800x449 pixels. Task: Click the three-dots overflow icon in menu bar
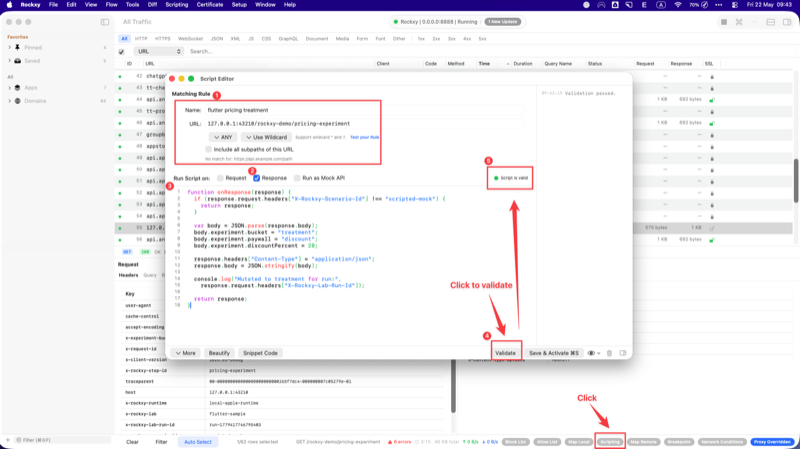(718, 5)
